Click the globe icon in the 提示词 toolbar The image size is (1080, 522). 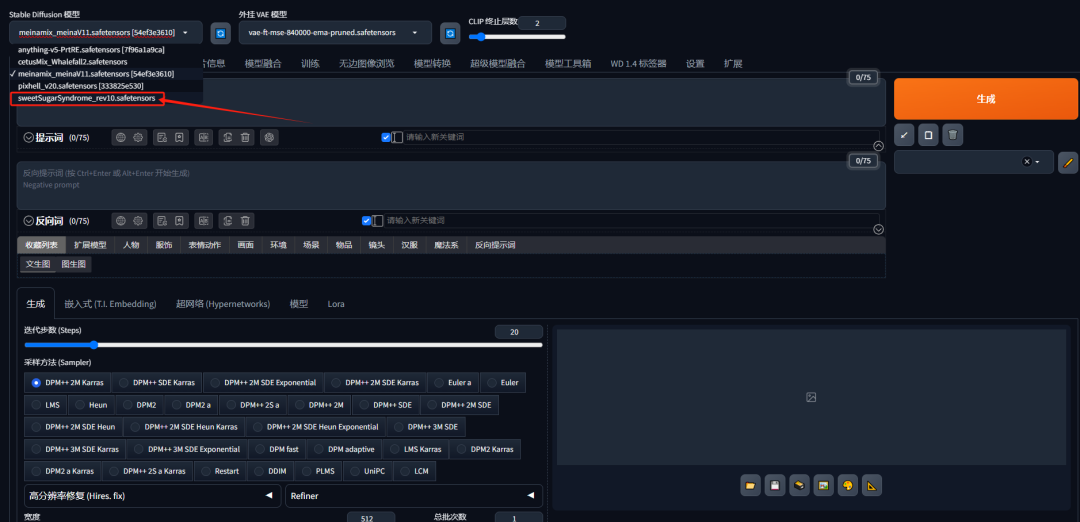tap(121, 137)
